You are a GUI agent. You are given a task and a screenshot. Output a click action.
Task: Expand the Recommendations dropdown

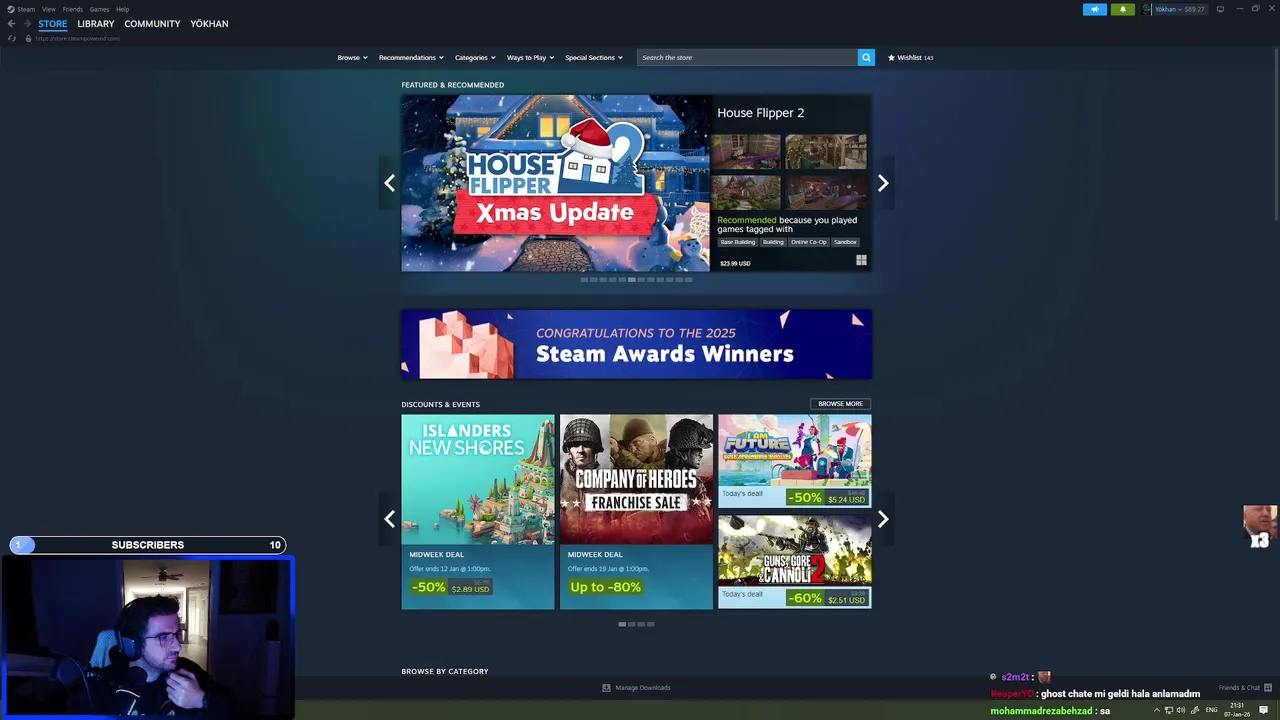[x=411, y=57]
